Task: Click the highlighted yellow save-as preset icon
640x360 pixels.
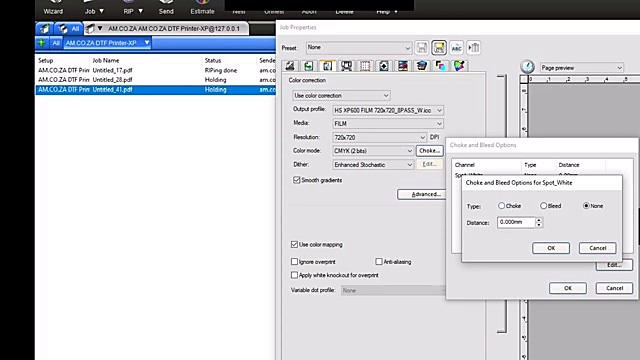Action: 439,48
